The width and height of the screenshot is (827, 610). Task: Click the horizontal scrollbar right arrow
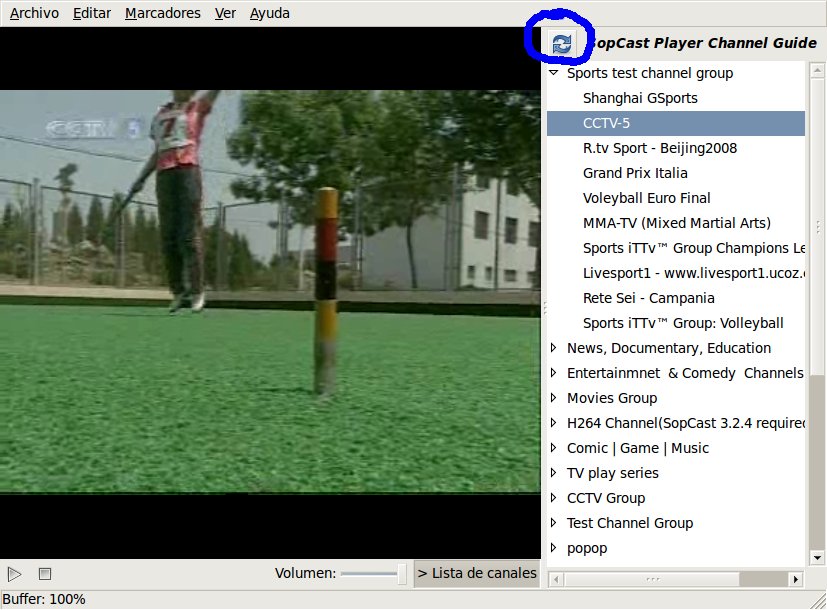796,579
